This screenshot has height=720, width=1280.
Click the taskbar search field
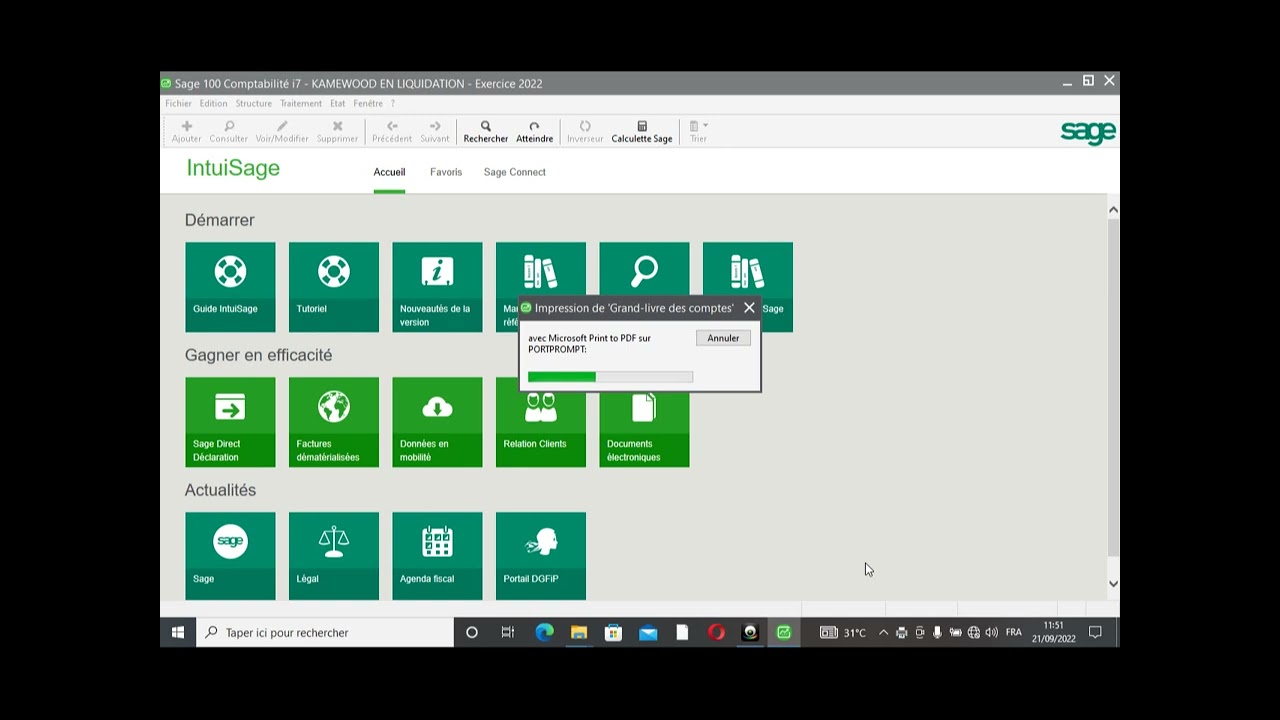(325, 632)
